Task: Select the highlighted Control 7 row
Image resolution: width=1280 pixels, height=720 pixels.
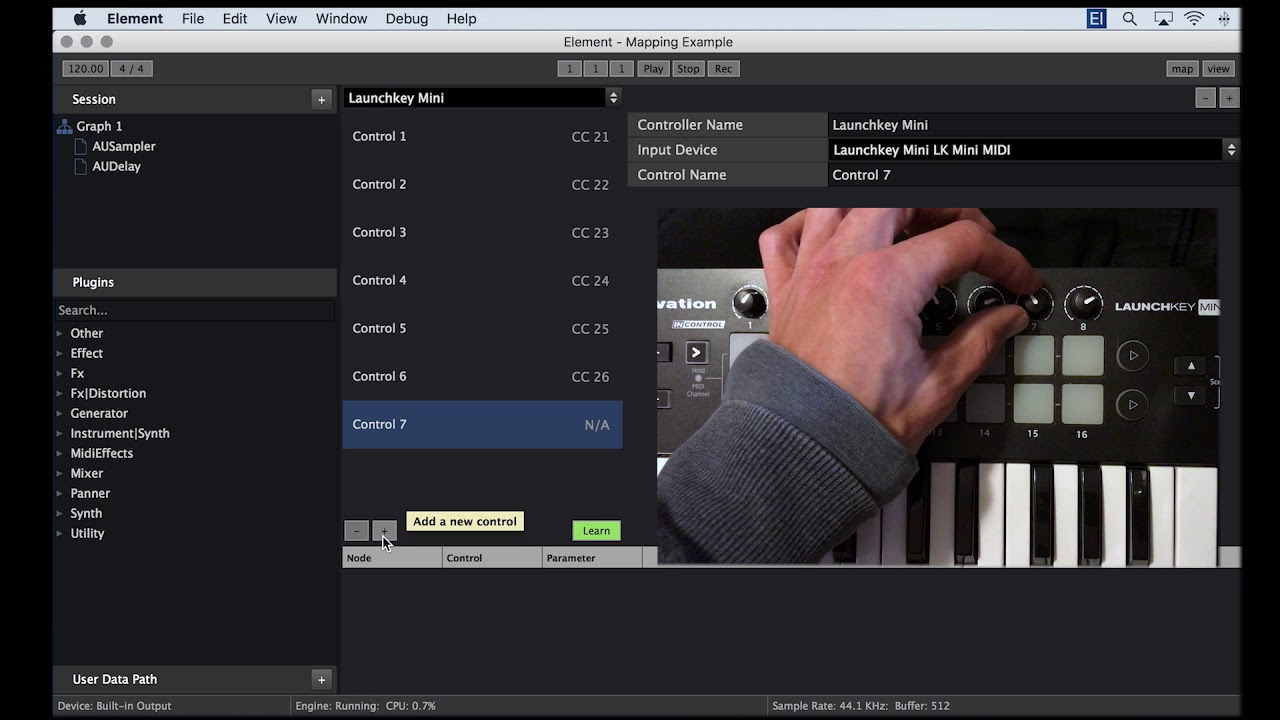Action: coord(482,425)
